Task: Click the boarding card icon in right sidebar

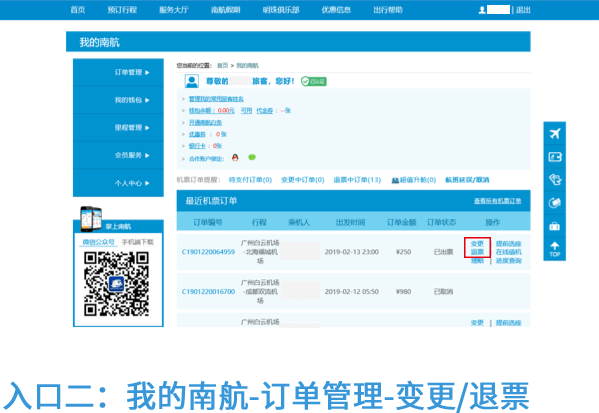Action: (x=555, y=157)
